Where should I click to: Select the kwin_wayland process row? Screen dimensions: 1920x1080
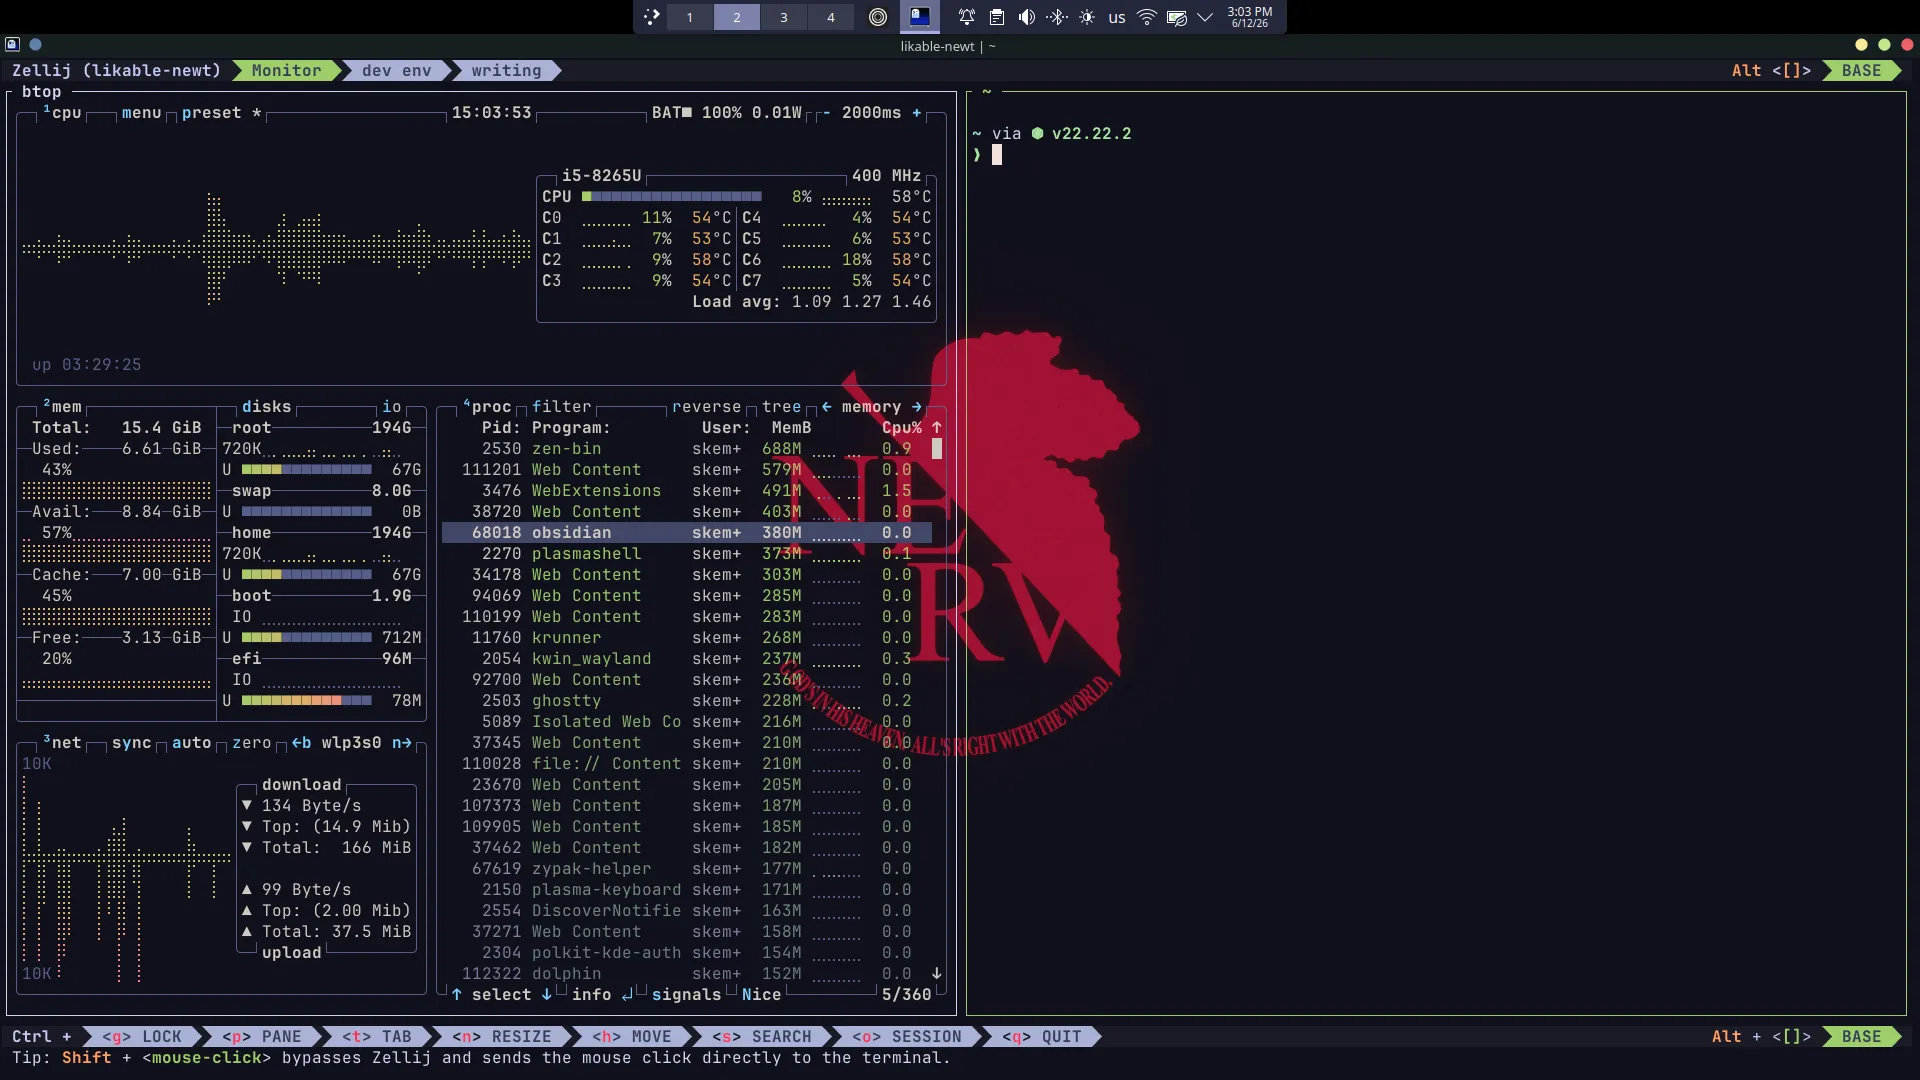[x=687, y=659]
